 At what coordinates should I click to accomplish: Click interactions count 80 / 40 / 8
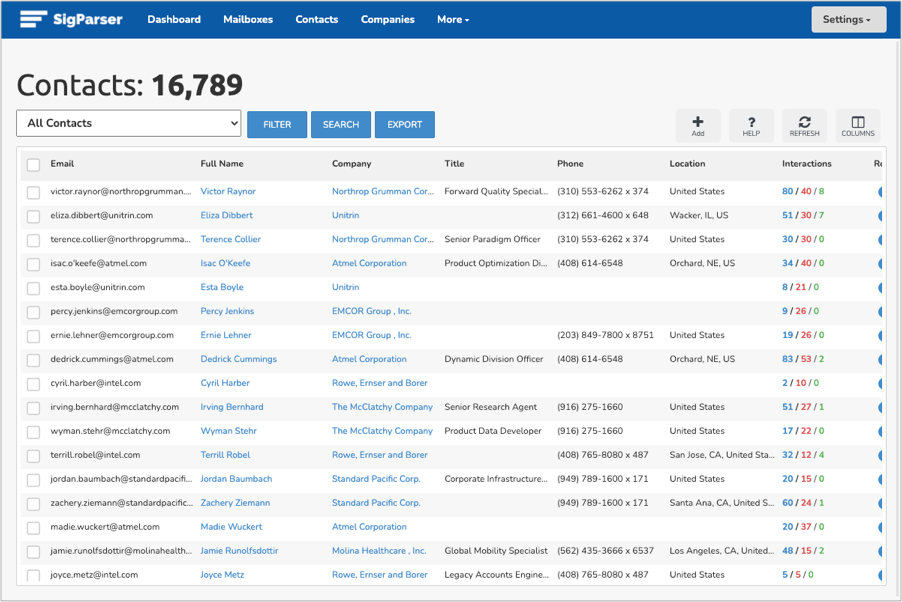tap(802, 191)
